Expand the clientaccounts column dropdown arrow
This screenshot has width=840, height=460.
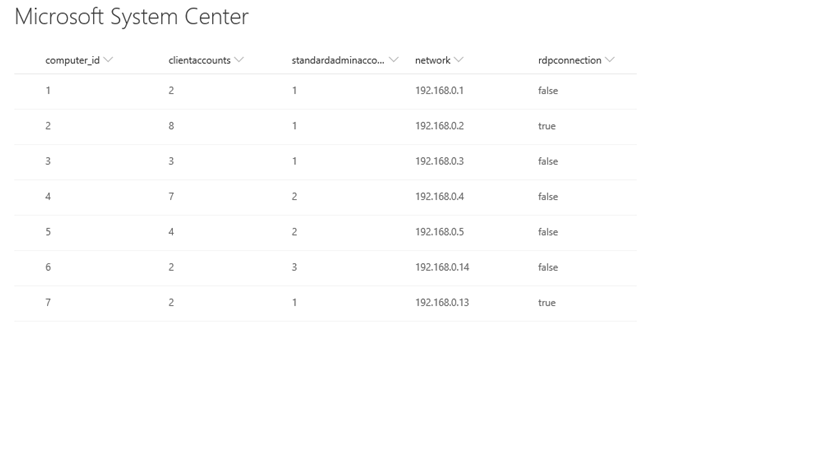coord(239,60)
